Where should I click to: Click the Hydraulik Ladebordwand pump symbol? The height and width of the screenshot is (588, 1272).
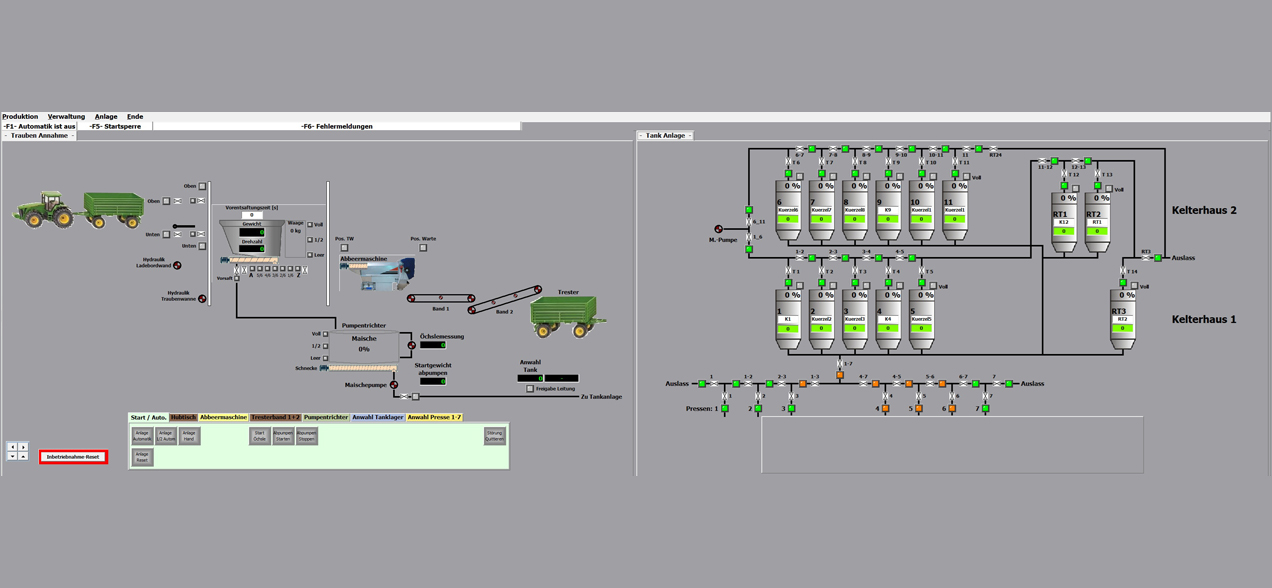(x=177, y=265)
